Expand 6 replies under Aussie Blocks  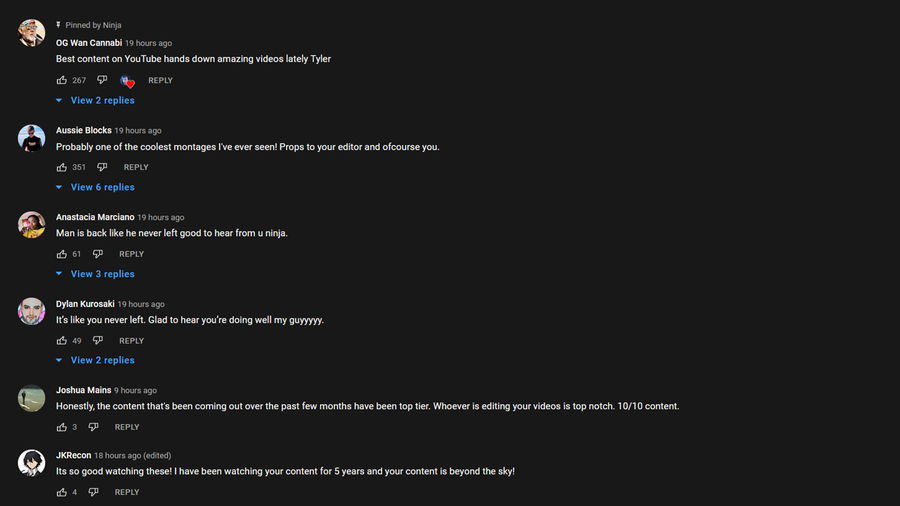(102, 187)
